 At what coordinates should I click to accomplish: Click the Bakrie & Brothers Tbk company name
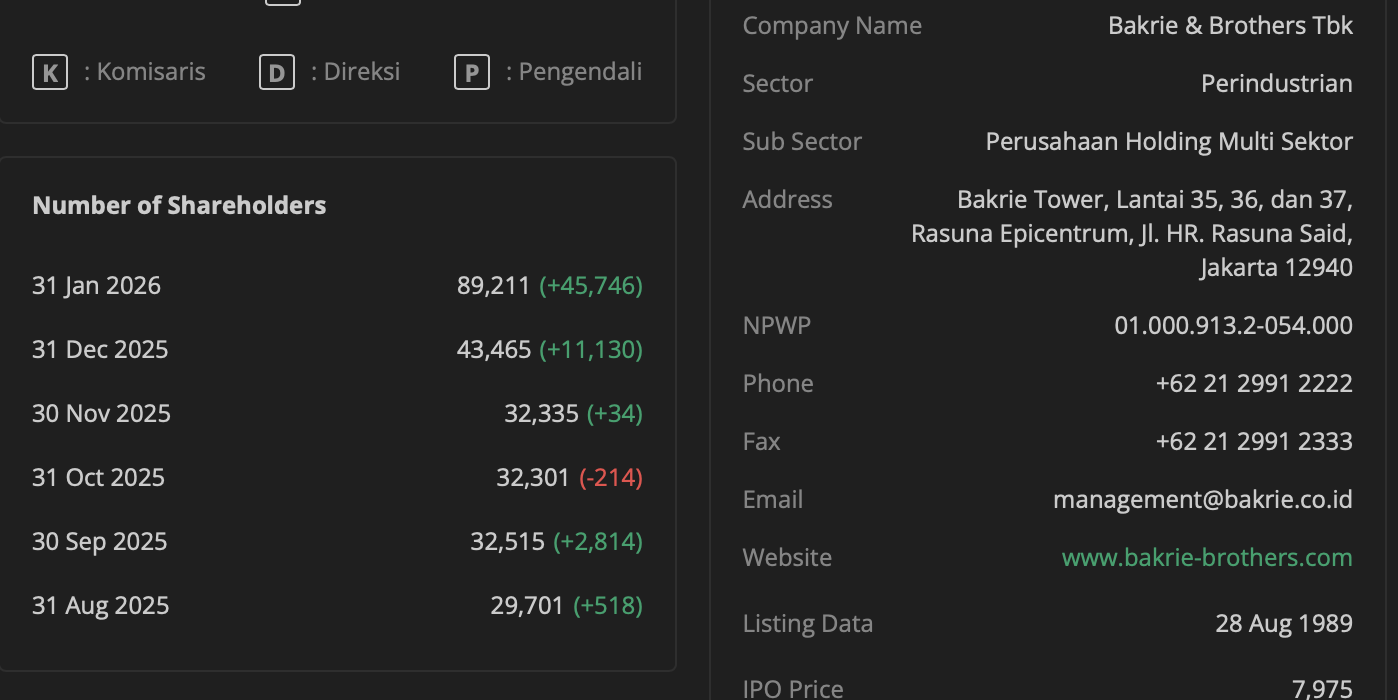click(1230, 26)
